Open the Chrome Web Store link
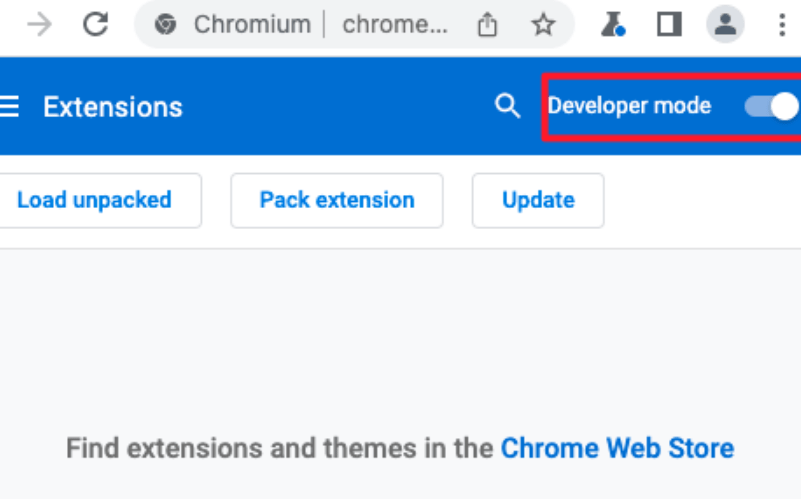The height and width of the screenshot is (499, 801). (617, 448)
